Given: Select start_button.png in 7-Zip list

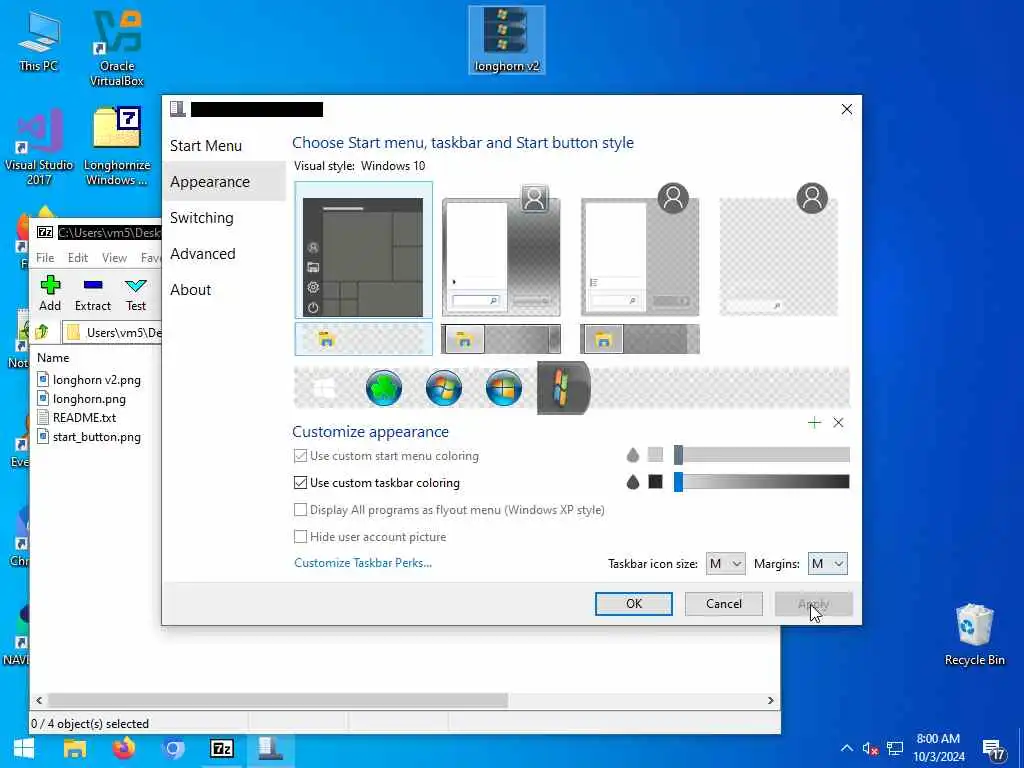Looking at the screenshot, I should tap(89, 436).
